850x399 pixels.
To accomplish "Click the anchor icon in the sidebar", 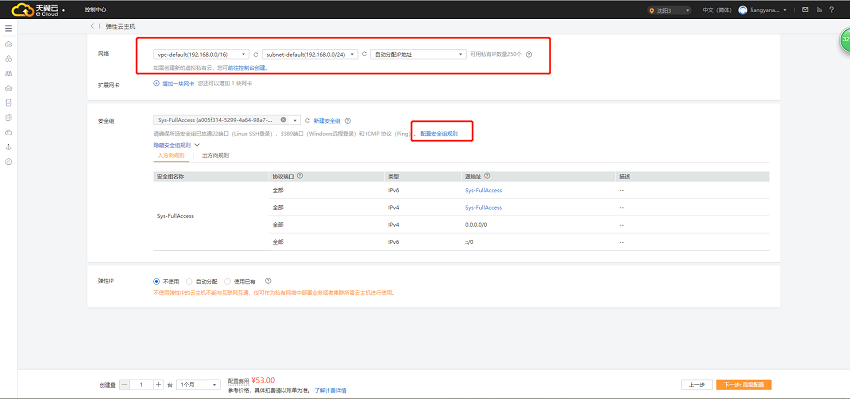I will tap(8, 147).
